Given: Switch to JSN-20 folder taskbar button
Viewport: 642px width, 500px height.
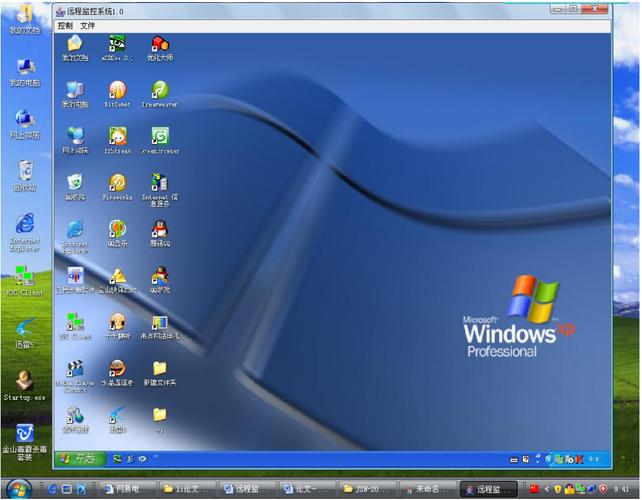Looking at the screenshot, I should pyautogui.click(x=367, y=489).
